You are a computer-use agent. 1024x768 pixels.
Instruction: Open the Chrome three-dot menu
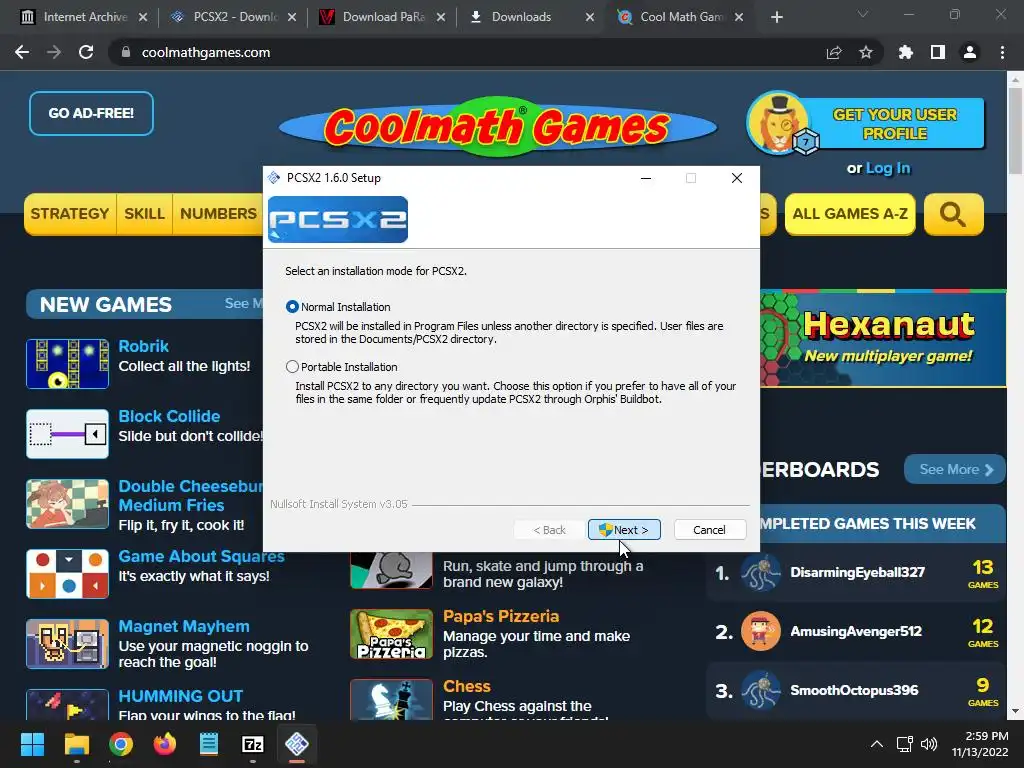pyautogui.click(x=1002, y=52)
